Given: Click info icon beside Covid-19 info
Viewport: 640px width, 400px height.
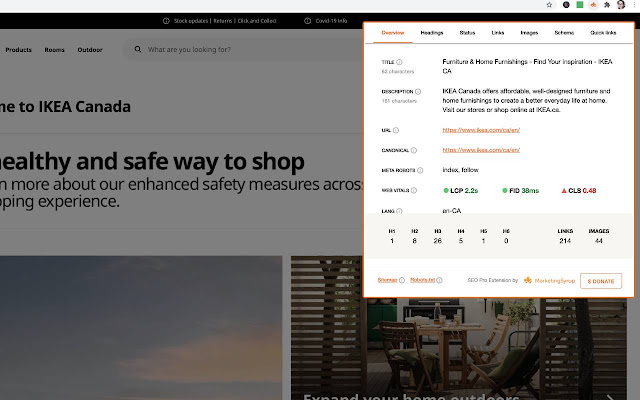Looking at the screenshot, I should pos(307,21).
